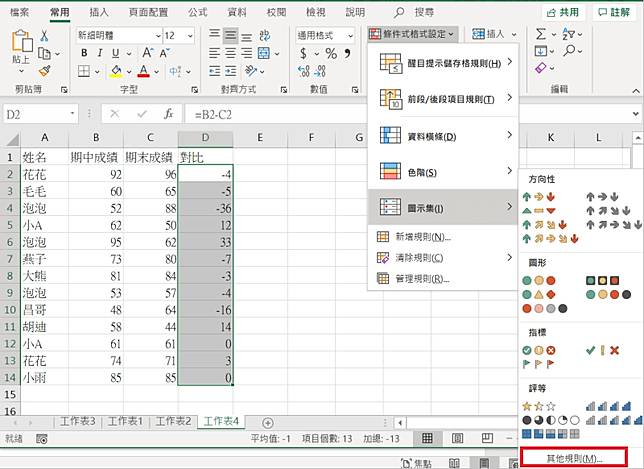Click the merge and center icon
The image size is (644, 469).
click(x=264, y=53)
